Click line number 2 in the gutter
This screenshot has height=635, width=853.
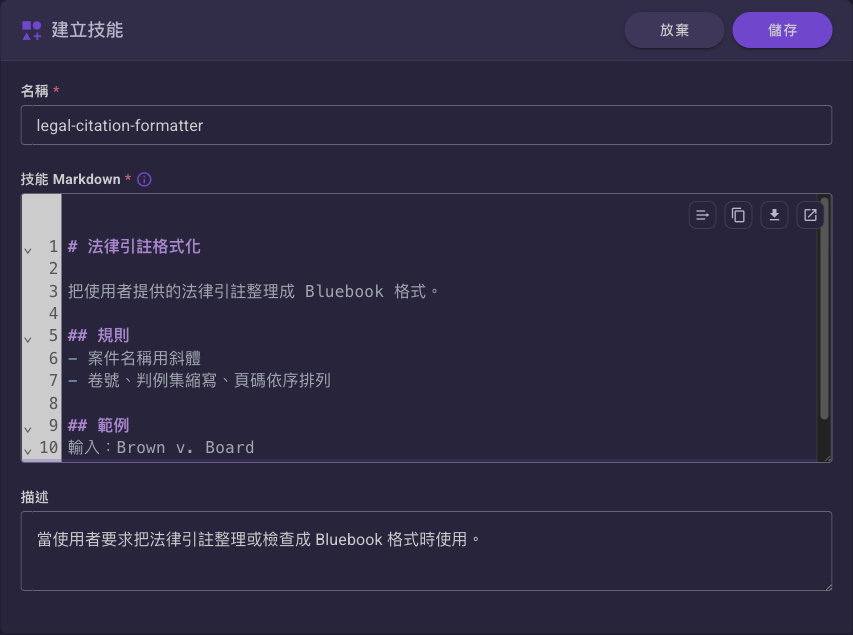53,268
